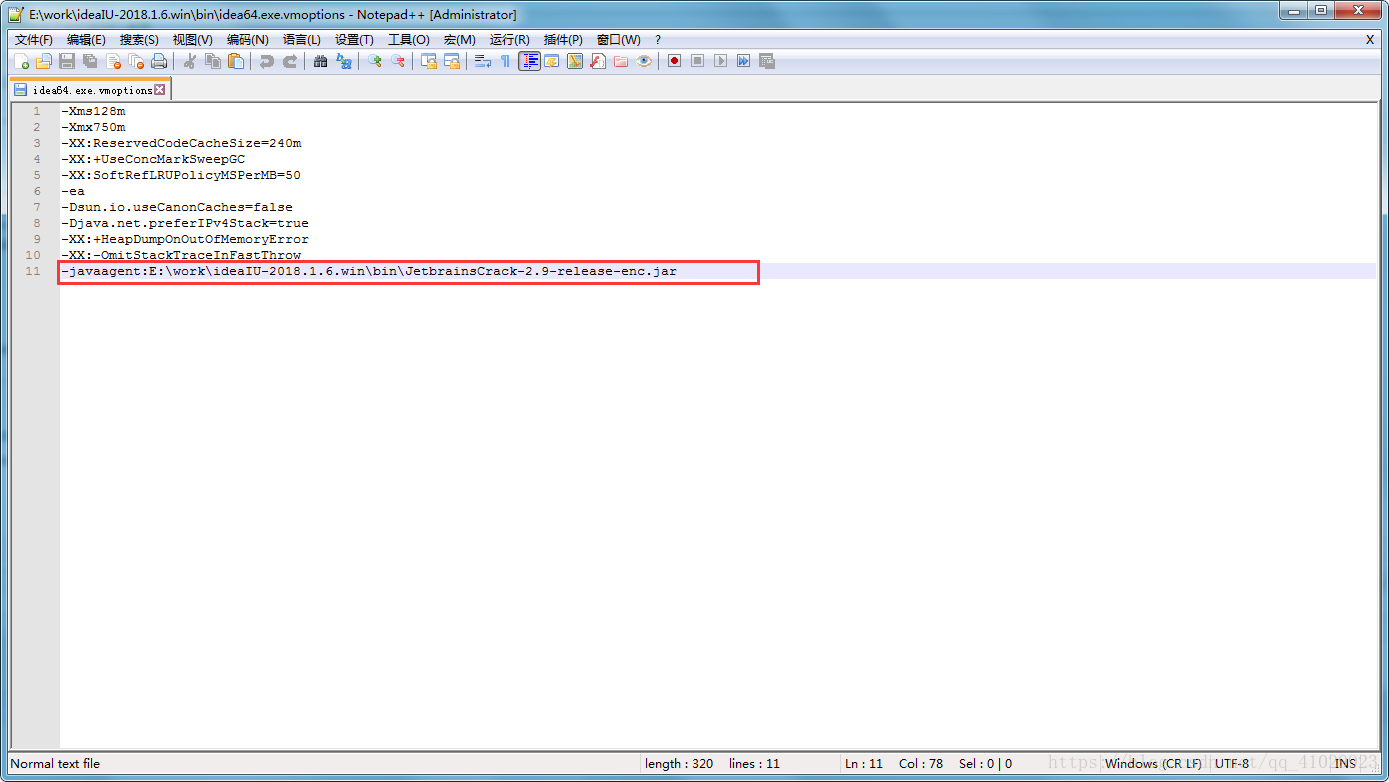This screenshot has height=782, width=1389.
Task: Open Replace dialog toolbar icon
Action: [x=344, y=61]
